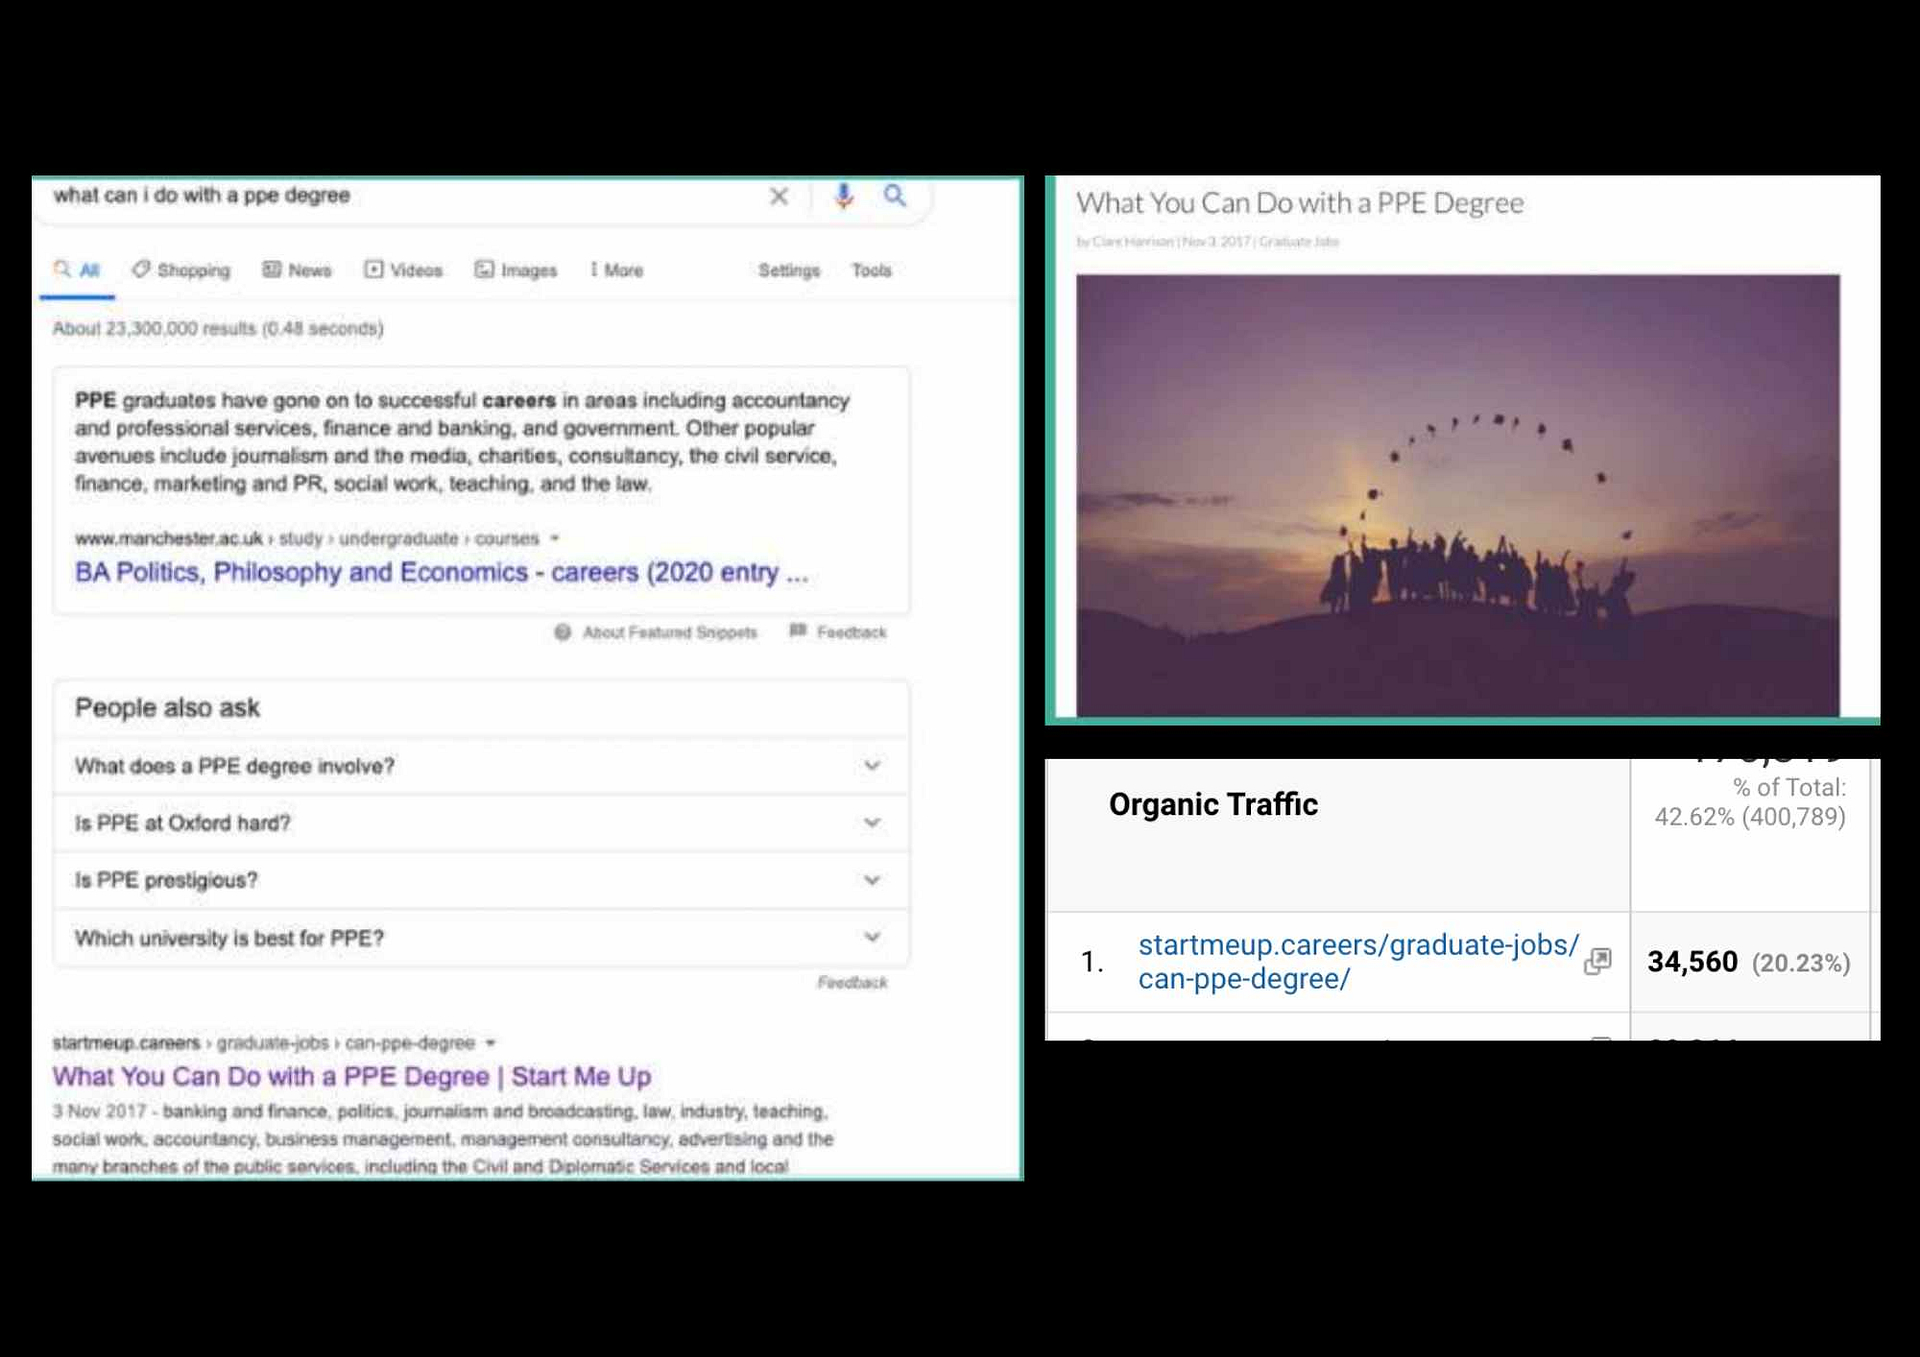The height and width of the screenshot is (1357, 1920).
Task: Switch to the News results tab
Action: click(x=296, y=270)
